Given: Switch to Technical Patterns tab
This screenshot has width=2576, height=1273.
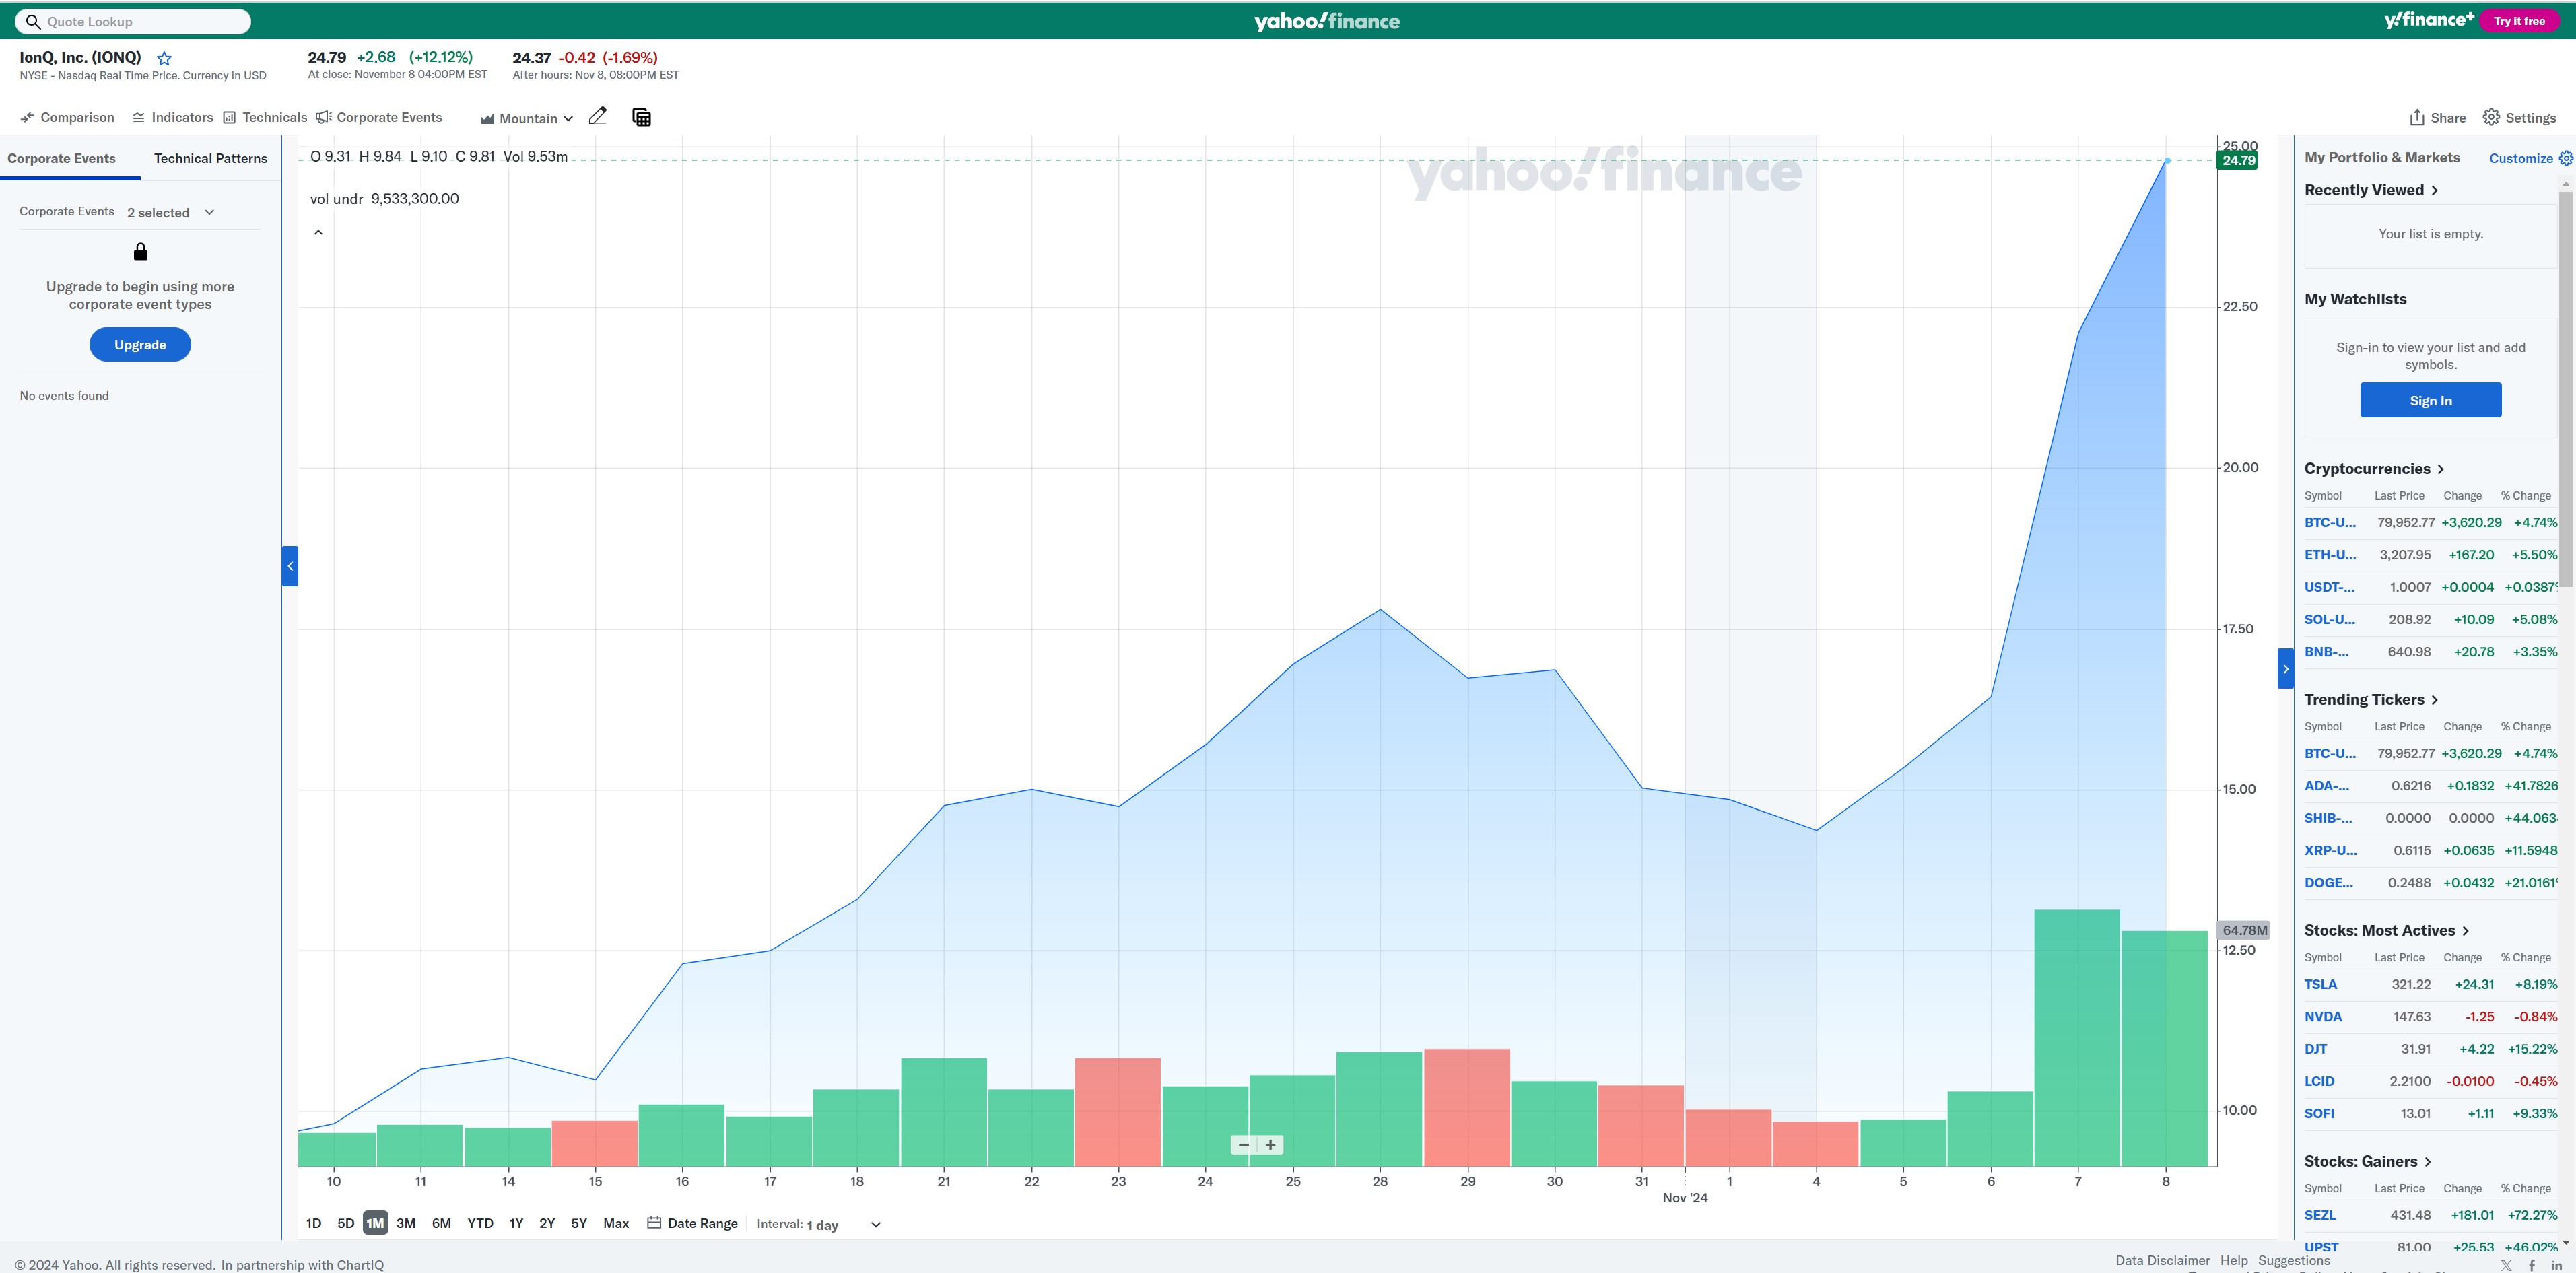Looking at the screenshot, I should (210, 158).
